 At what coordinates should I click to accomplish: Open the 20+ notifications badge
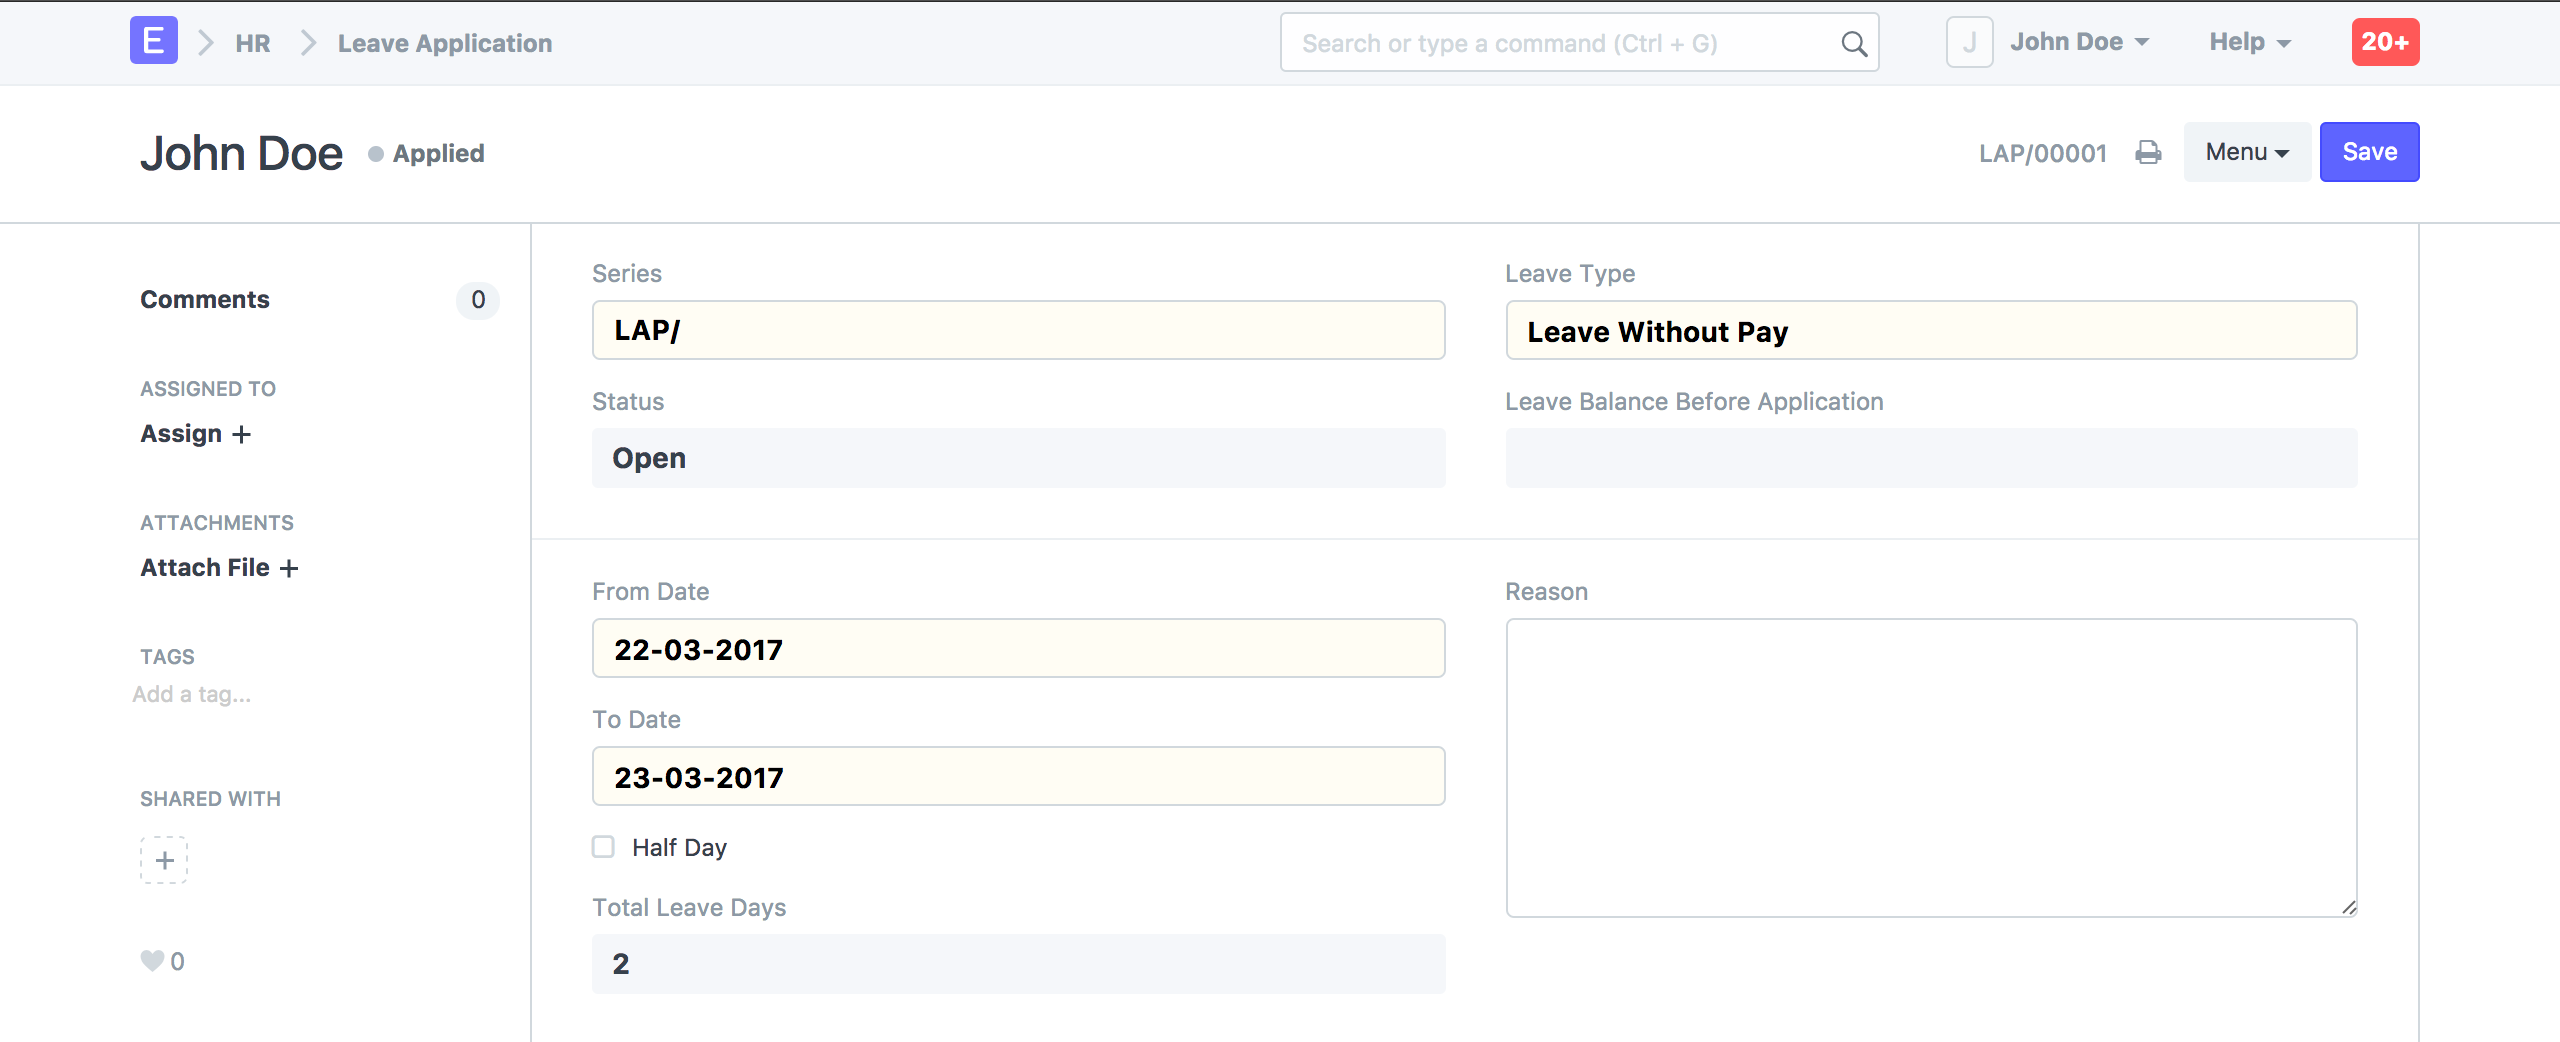[x=2385, y=42]
